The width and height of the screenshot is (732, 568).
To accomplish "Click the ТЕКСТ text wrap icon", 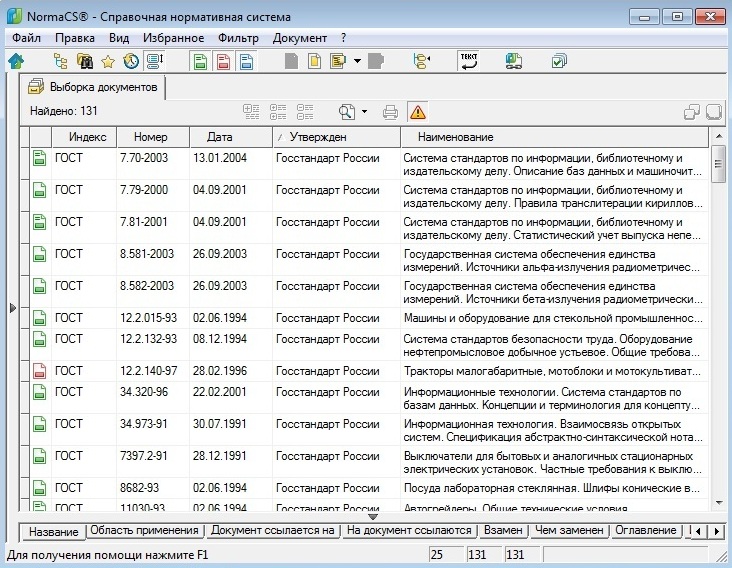I will click(x=469, y=61).
